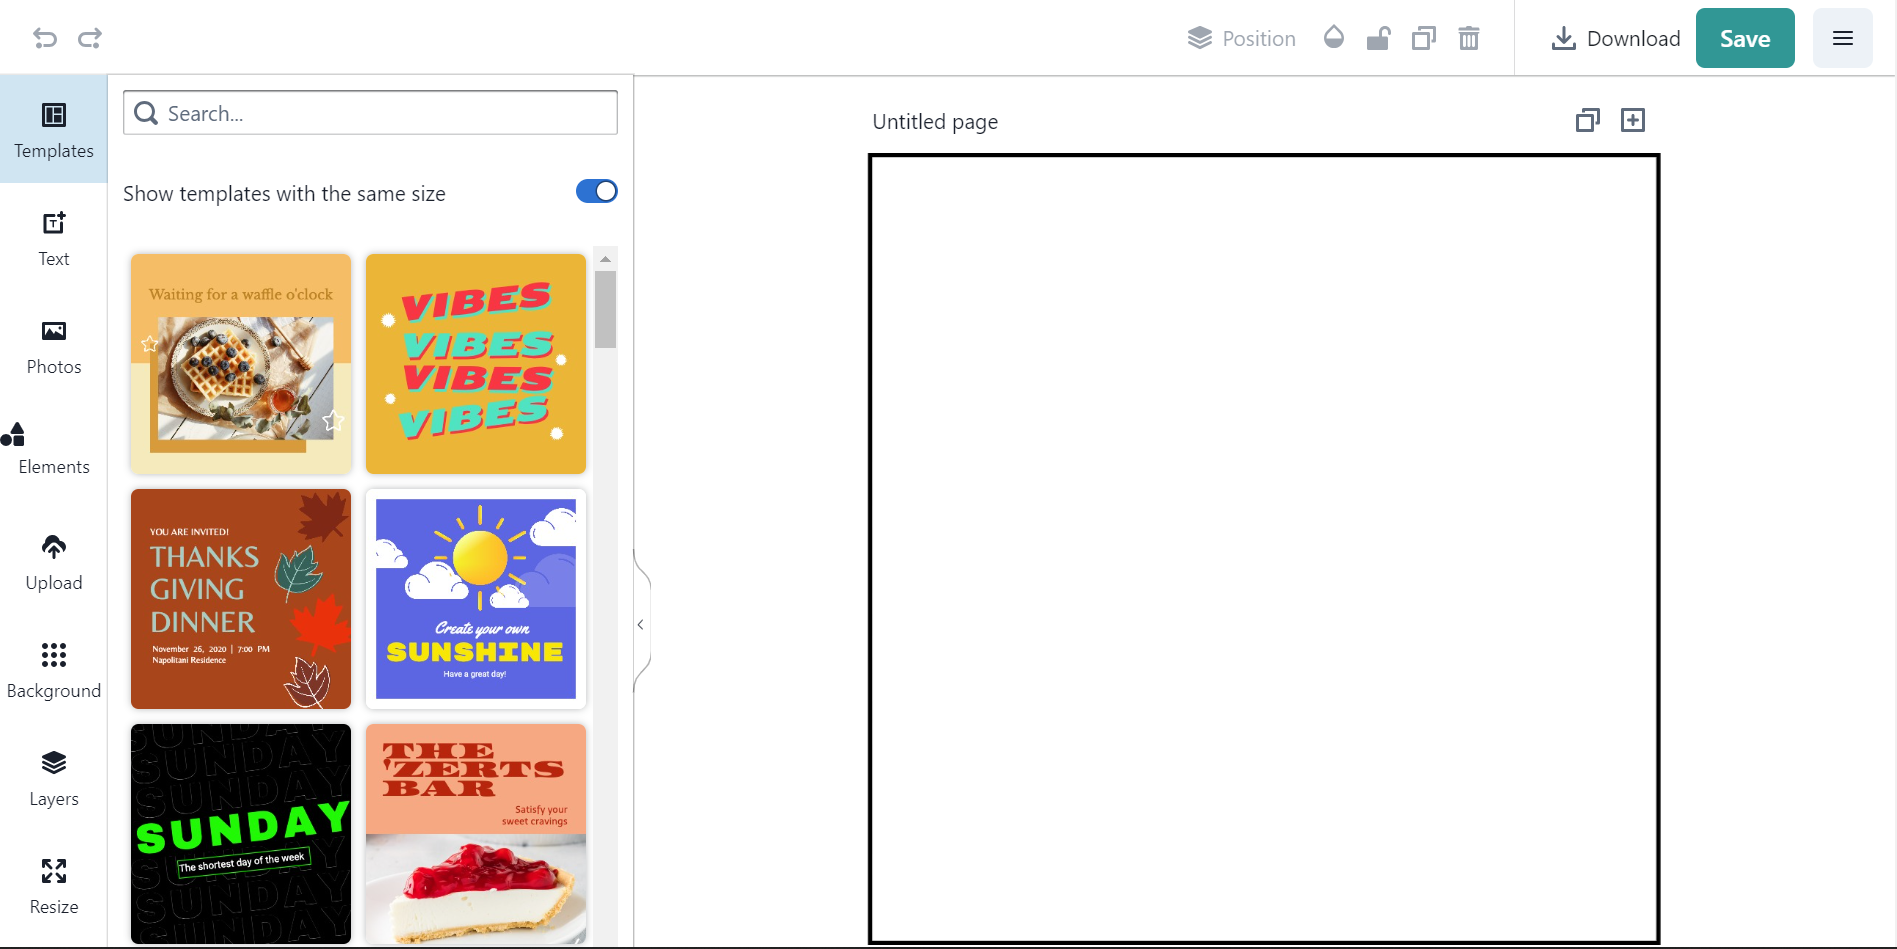Click the undo arrow icon
The width and height of the screenshot is (1897, 949).
pyautogui.click(x=45, y=38)
